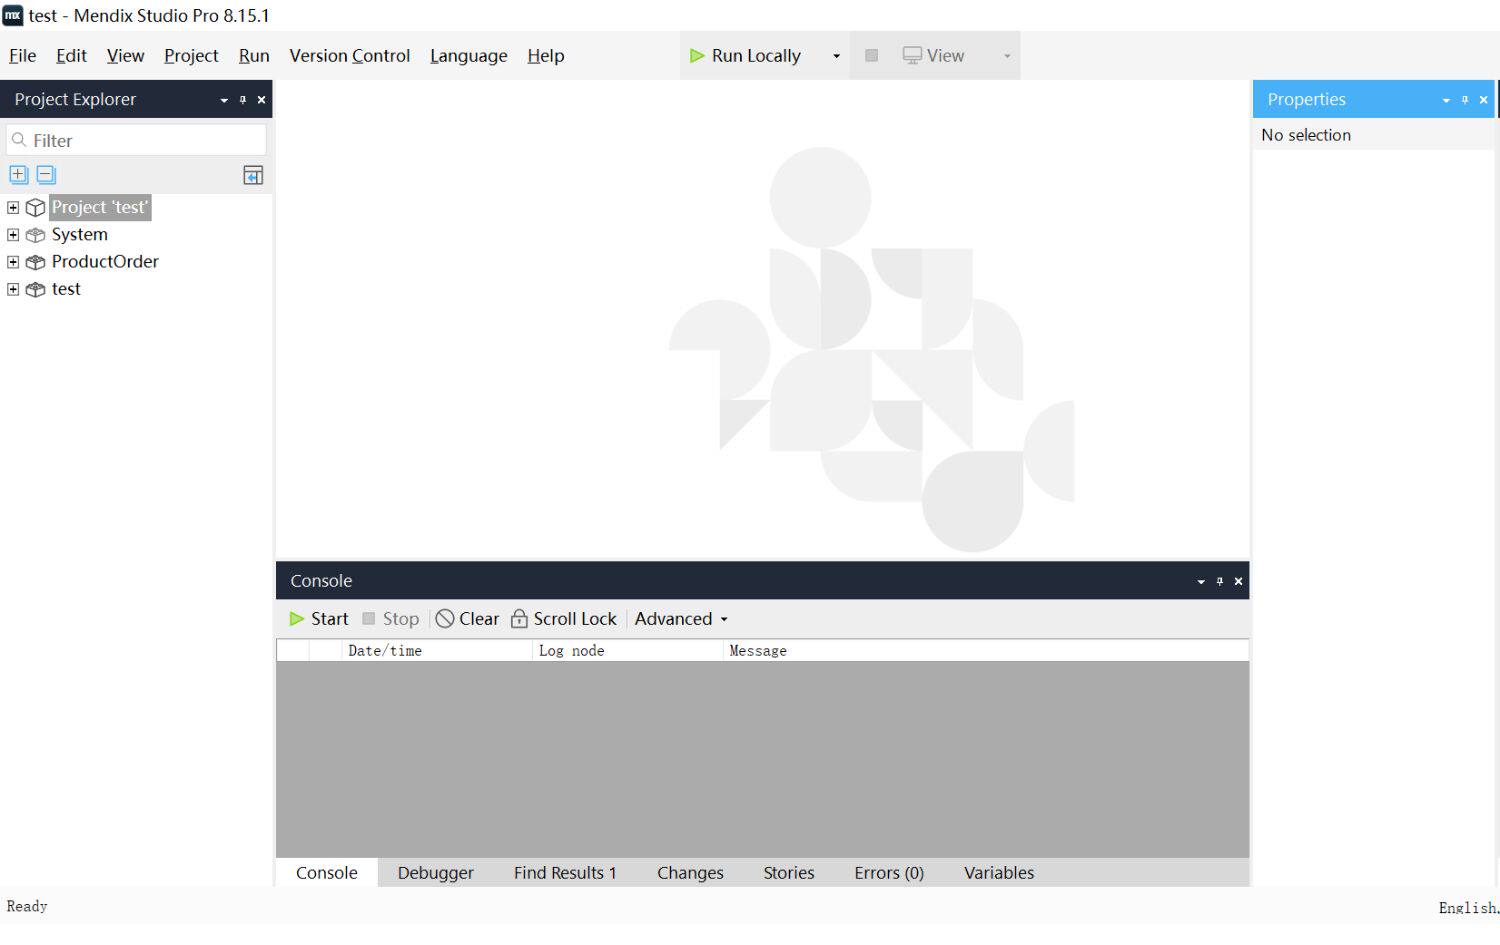Open Console panel options dropdown

click(x=1201, y=582)
